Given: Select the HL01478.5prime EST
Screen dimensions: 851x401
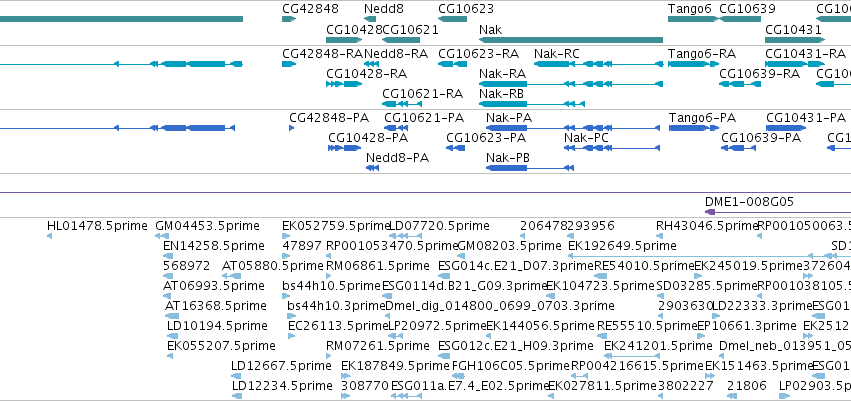Looking at the screenshot, I should 49,236.
